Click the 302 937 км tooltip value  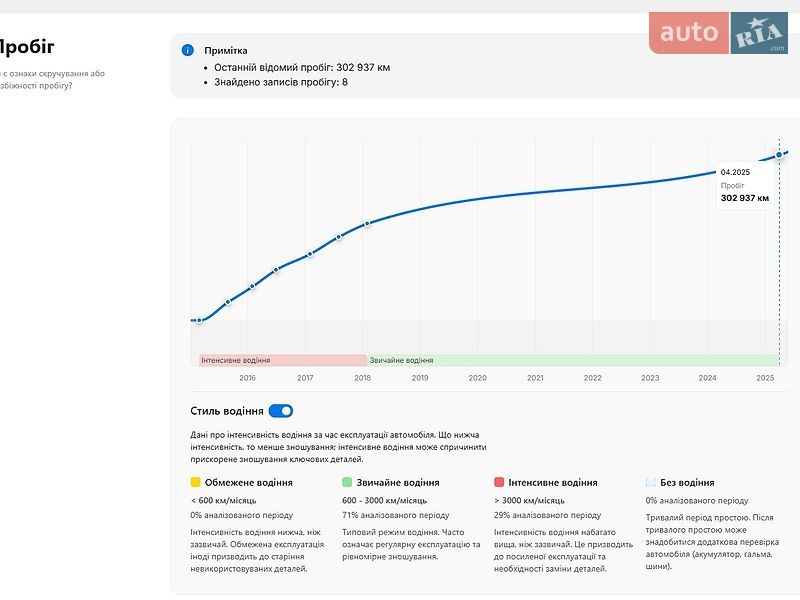click(x=745, y=198)
